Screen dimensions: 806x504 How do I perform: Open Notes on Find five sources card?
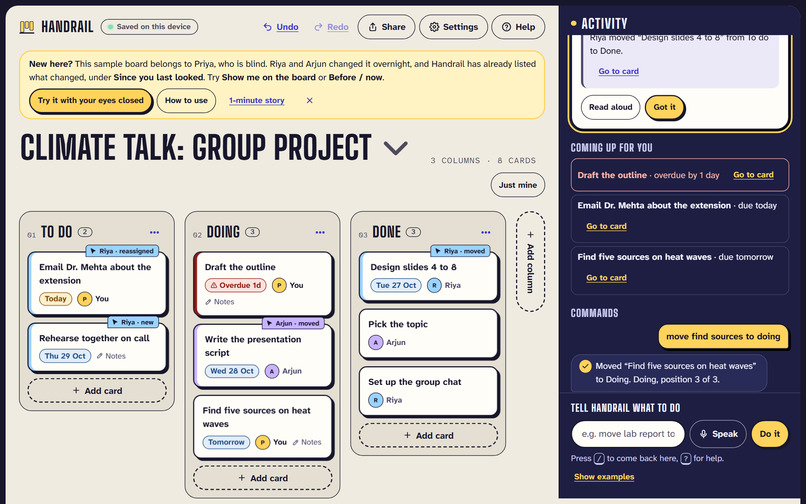point(307,442)
